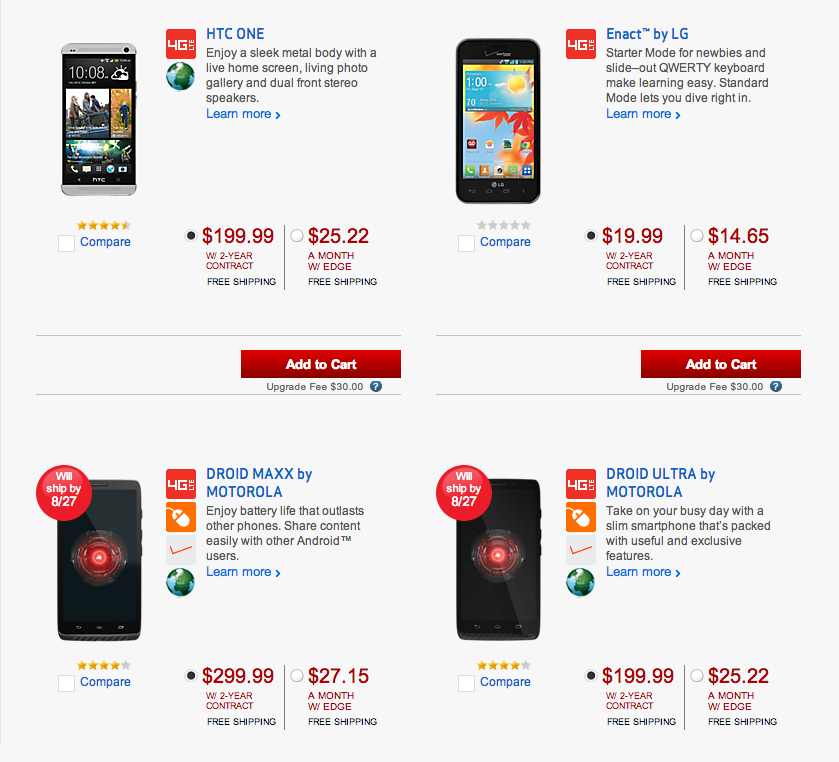Click the help icon next to Enact upgrade fee

click(x=776, y=386)
